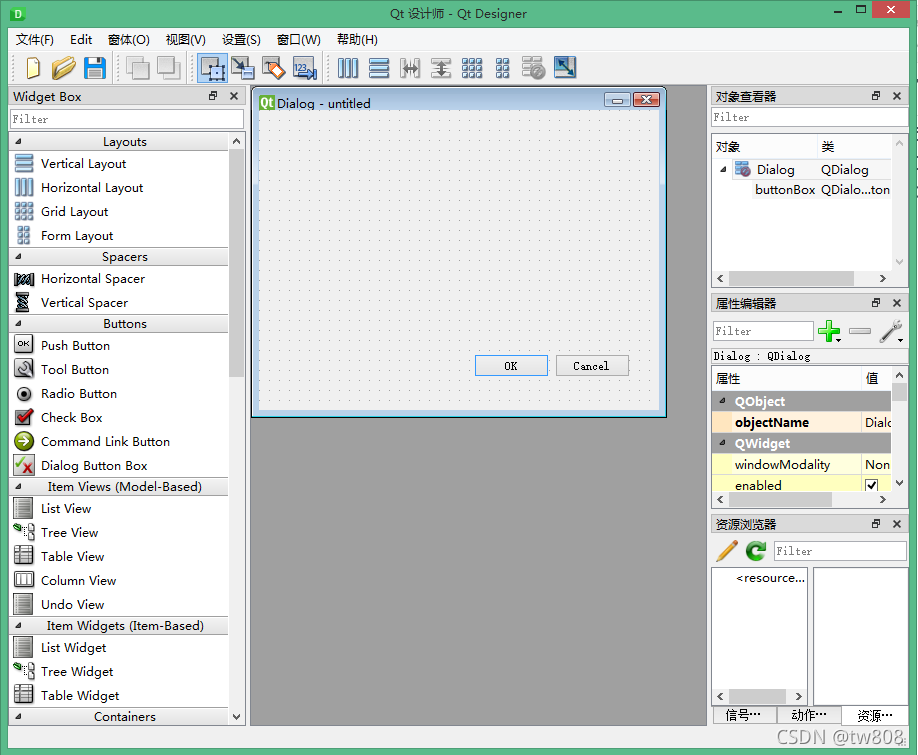Click the property editor Filter field
This screenshot has height=755, width=918.
763,331
